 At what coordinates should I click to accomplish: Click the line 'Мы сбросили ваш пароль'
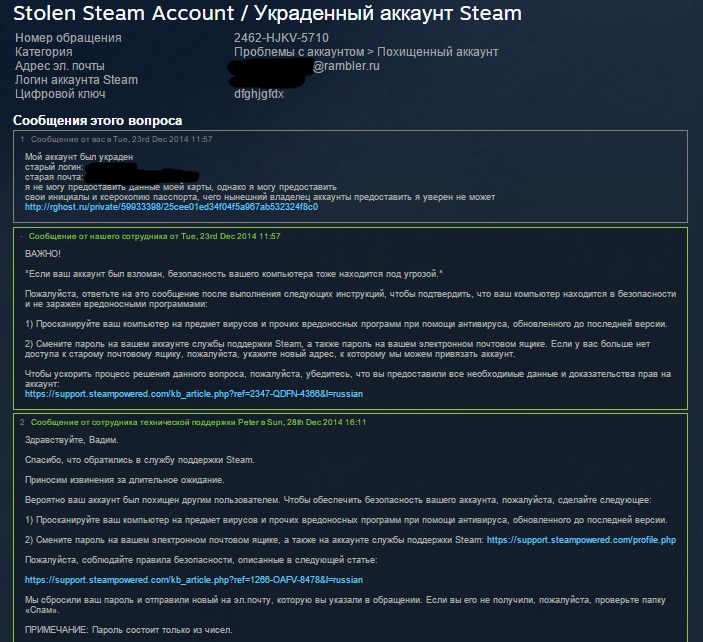pos(345,605)
